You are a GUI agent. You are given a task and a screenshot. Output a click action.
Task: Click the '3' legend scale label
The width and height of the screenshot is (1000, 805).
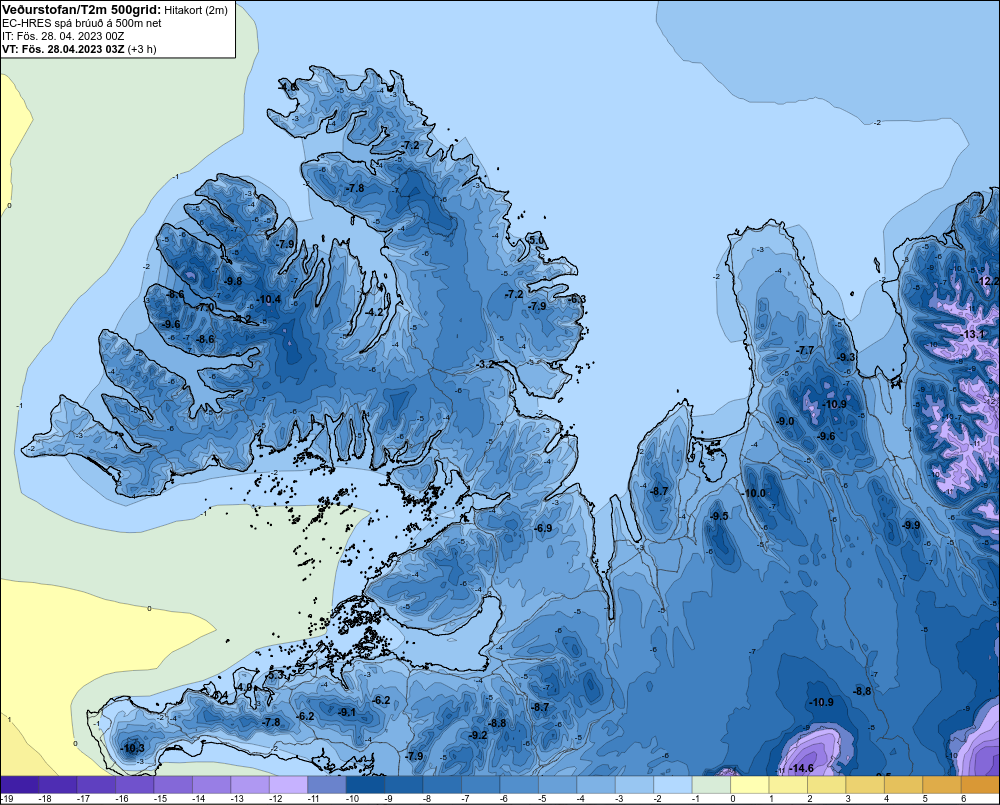pyautogui.click(x=848, y=799)
